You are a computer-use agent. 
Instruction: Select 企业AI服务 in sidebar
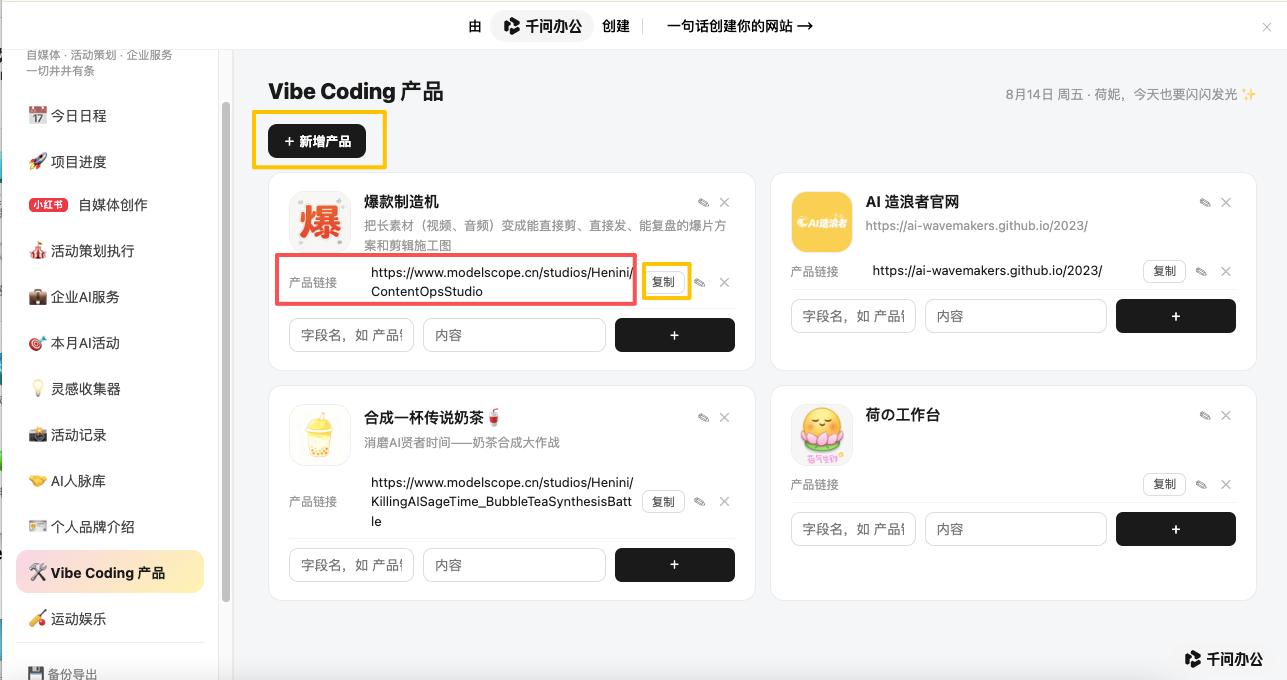coord(110,297)
